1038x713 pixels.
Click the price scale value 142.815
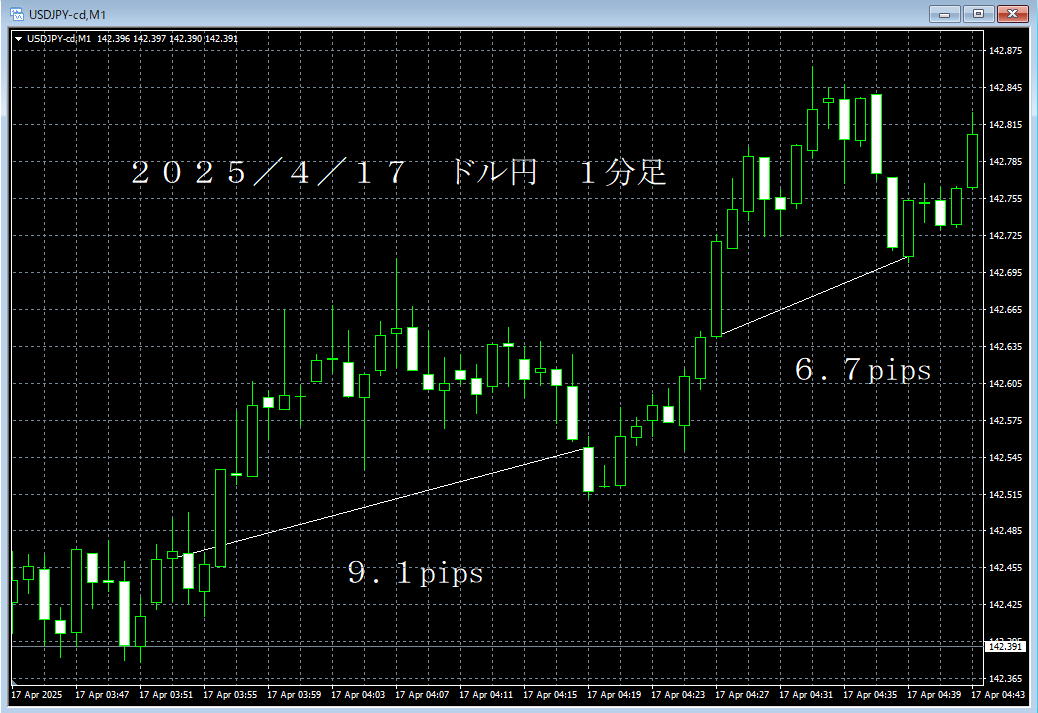[1005, 125]
